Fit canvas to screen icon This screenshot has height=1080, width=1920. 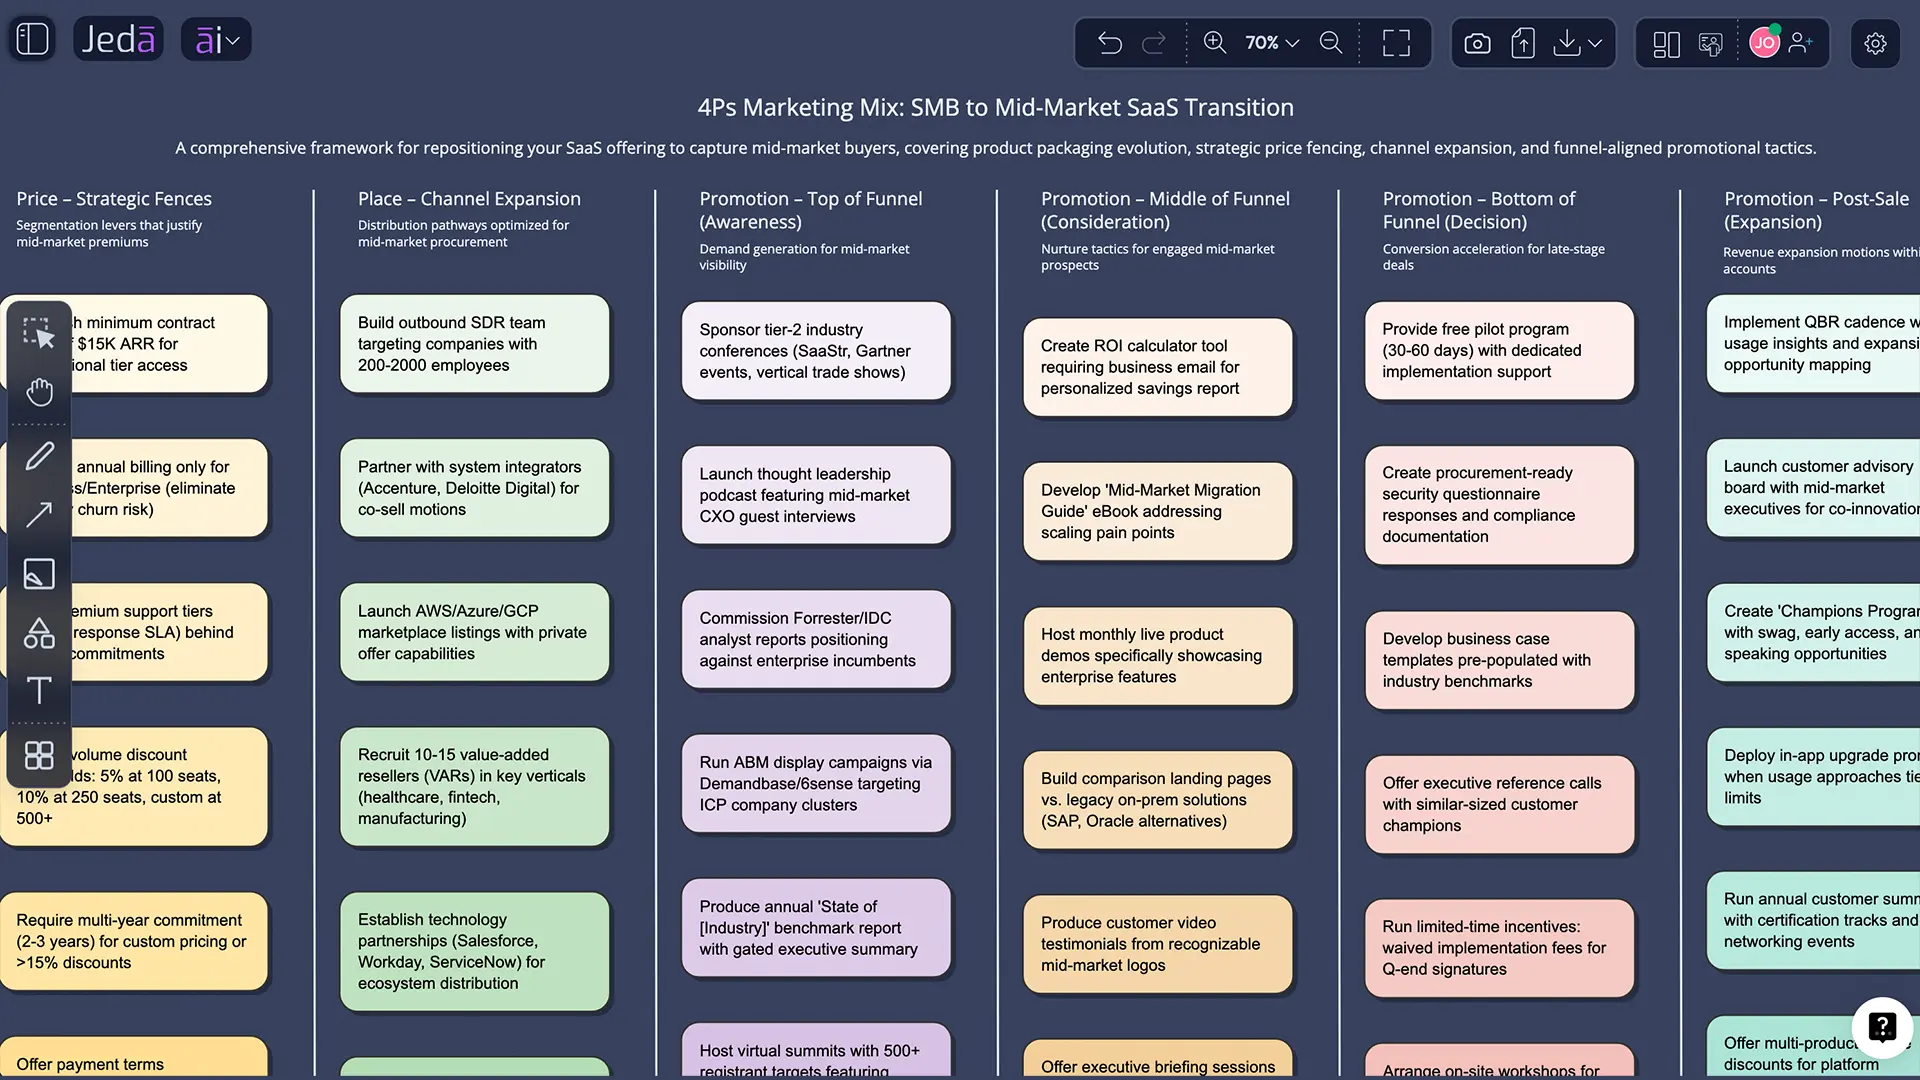point(1396,43)
